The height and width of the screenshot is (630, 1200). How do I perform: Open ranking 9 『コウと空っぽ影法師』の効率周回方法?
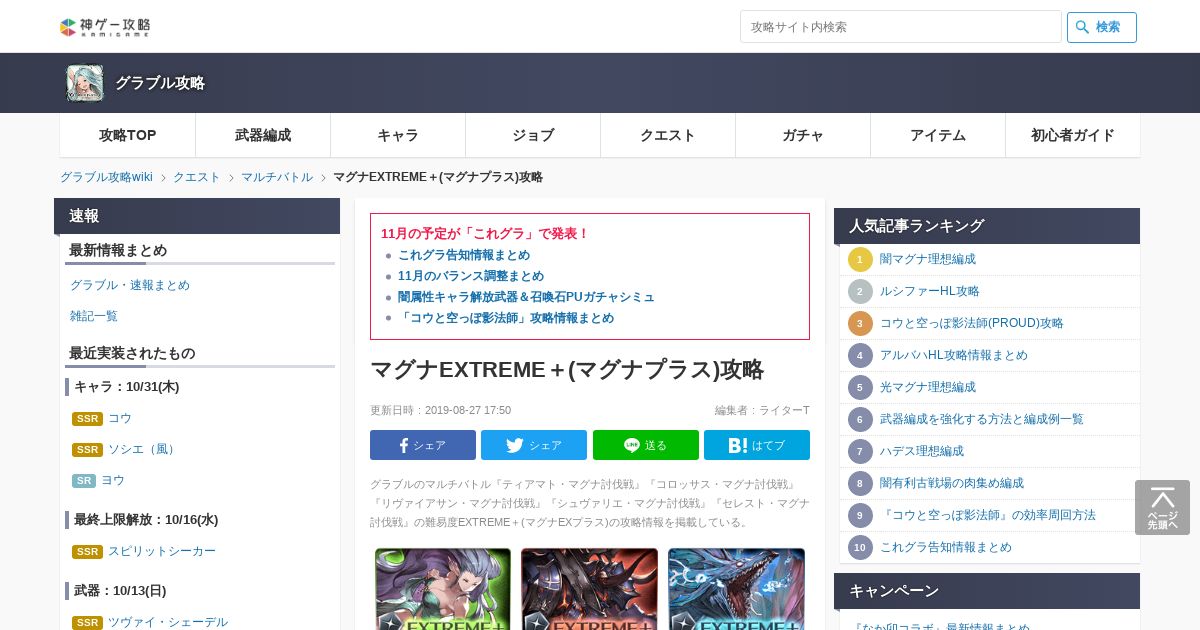[988, 515]
